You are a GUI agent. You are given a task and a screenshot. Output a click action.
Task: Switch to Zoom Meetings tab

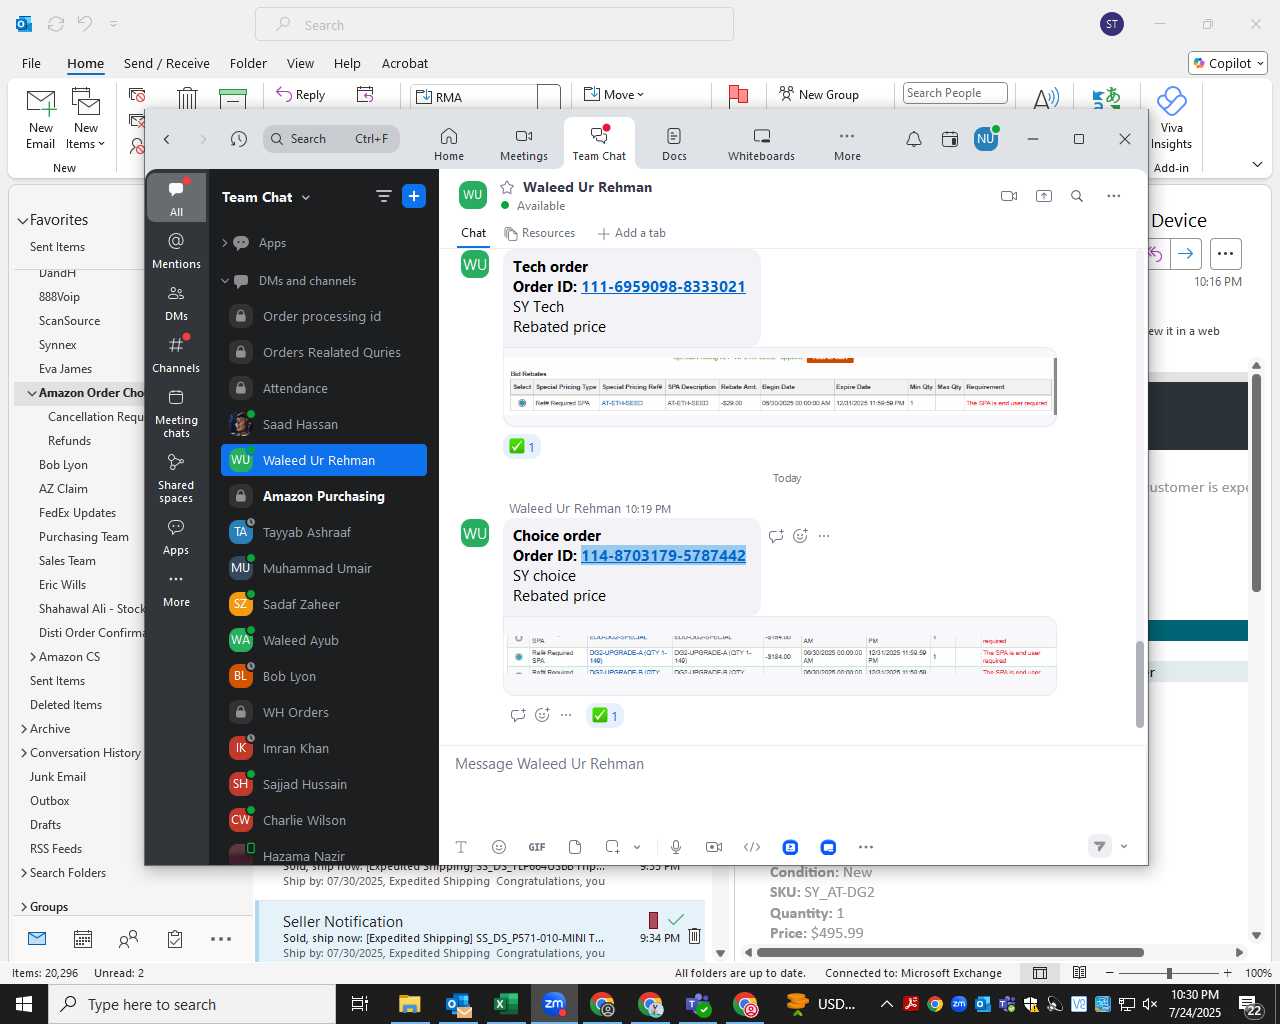(x=524, y=145)
